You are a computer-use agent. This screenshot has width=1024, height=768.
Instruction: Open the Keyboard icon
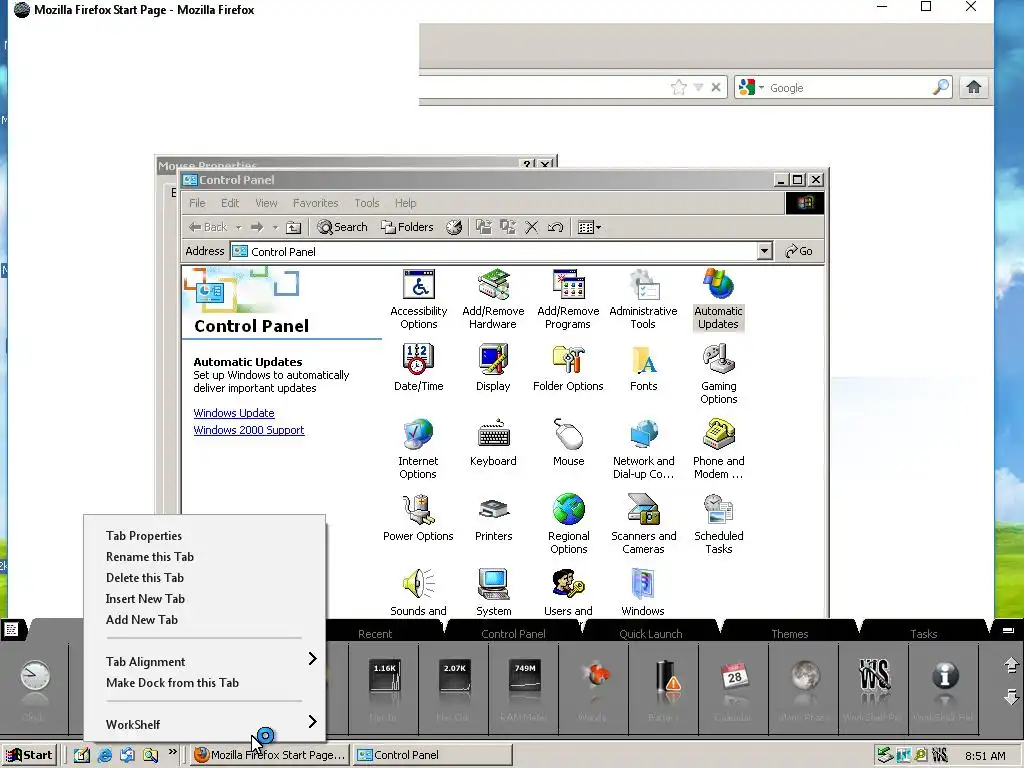pyautogui.click(x=493, y=443)
